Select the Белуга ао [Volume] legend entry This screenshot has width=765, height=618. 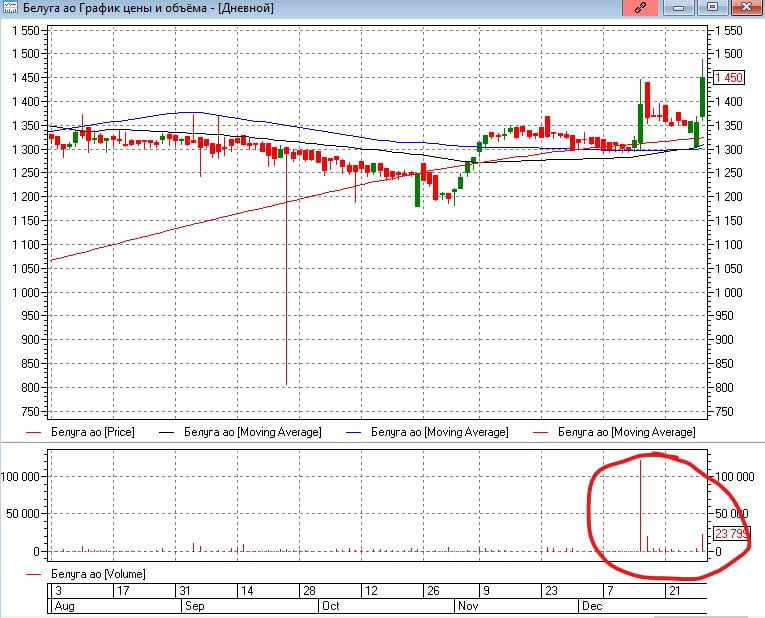86,574
